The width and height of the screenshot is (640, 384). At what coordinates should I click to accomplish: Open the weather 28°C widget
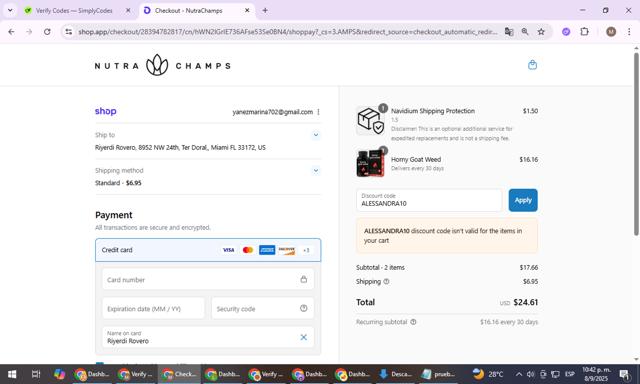pyautogui.click(x=488, y=374)
